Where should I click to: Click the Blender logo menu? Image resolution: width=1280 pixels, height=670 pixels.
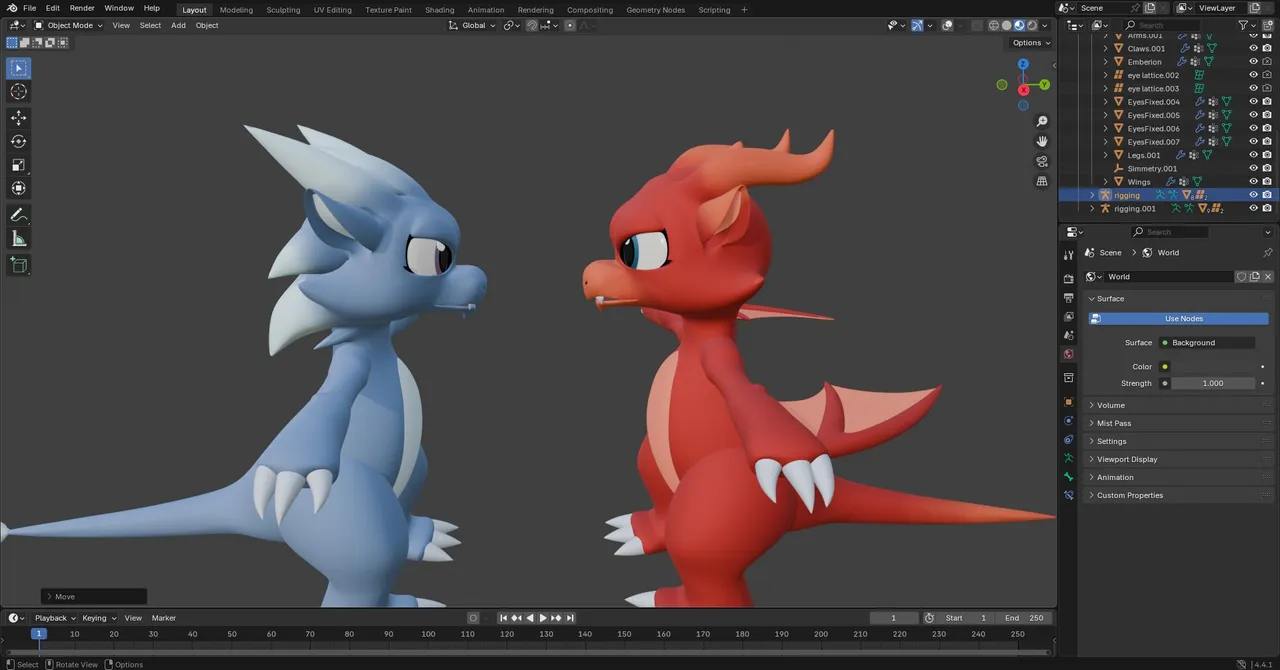click(x=10, y=8)
